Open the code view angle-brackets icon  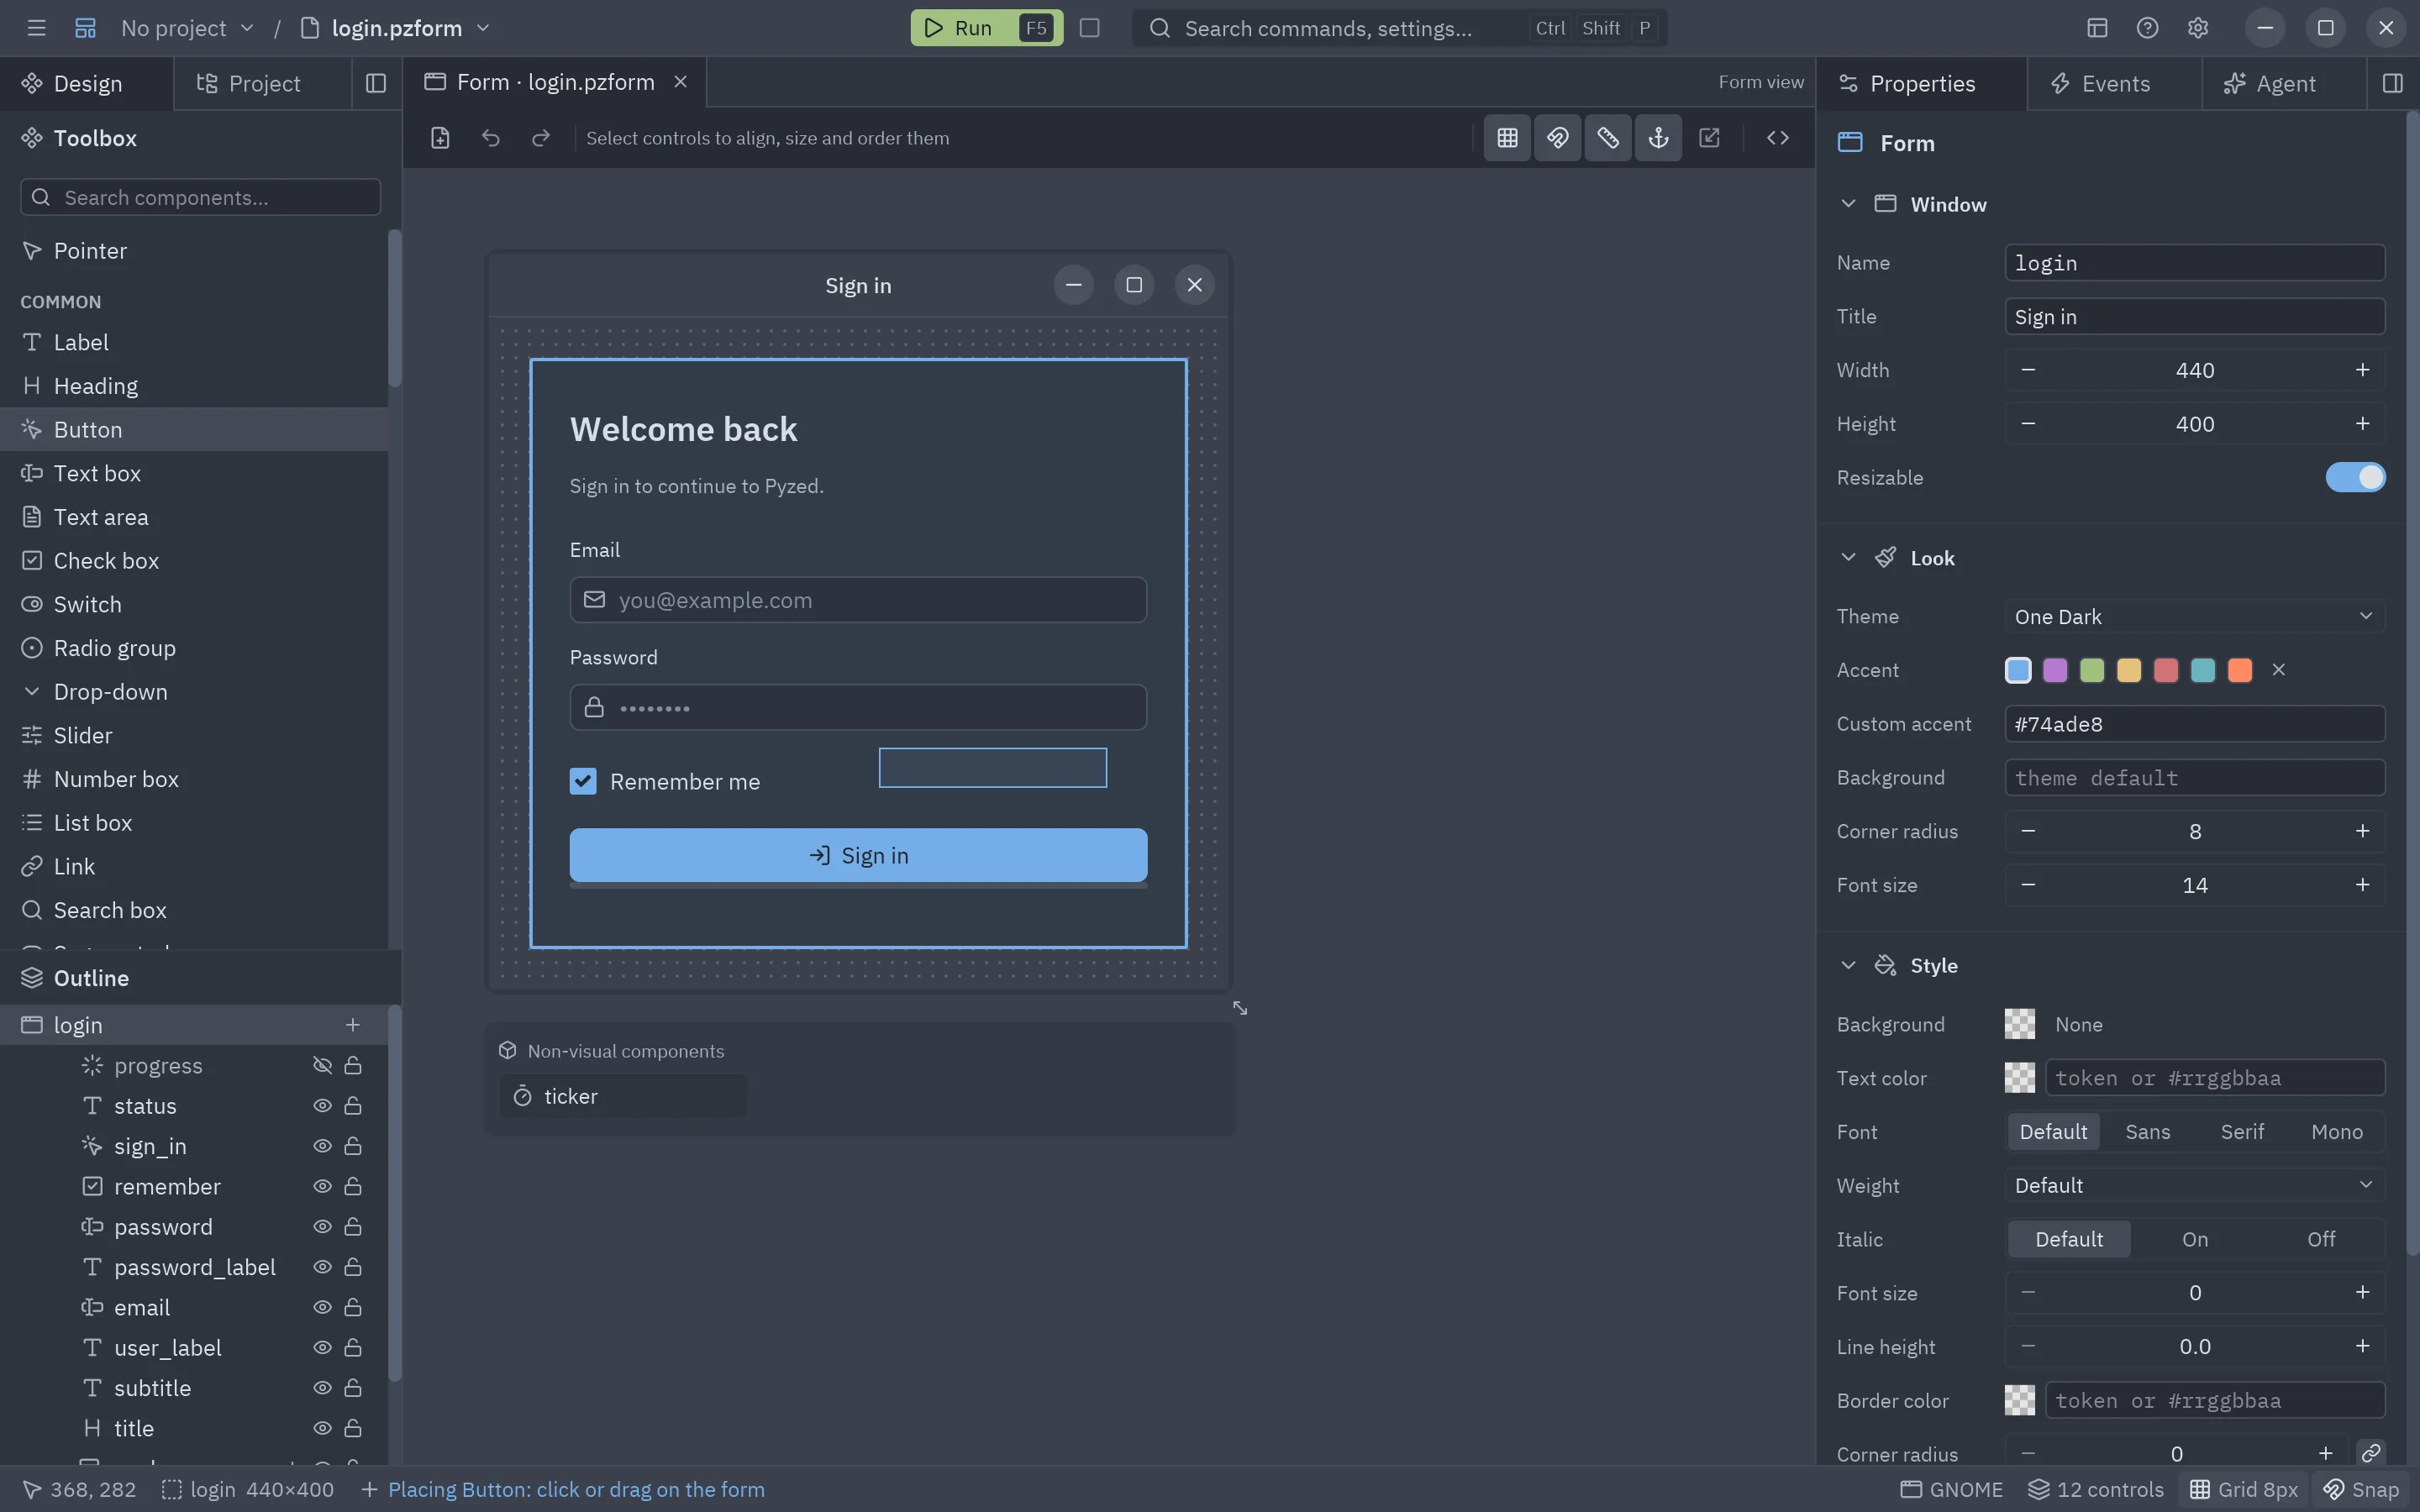1777,138
